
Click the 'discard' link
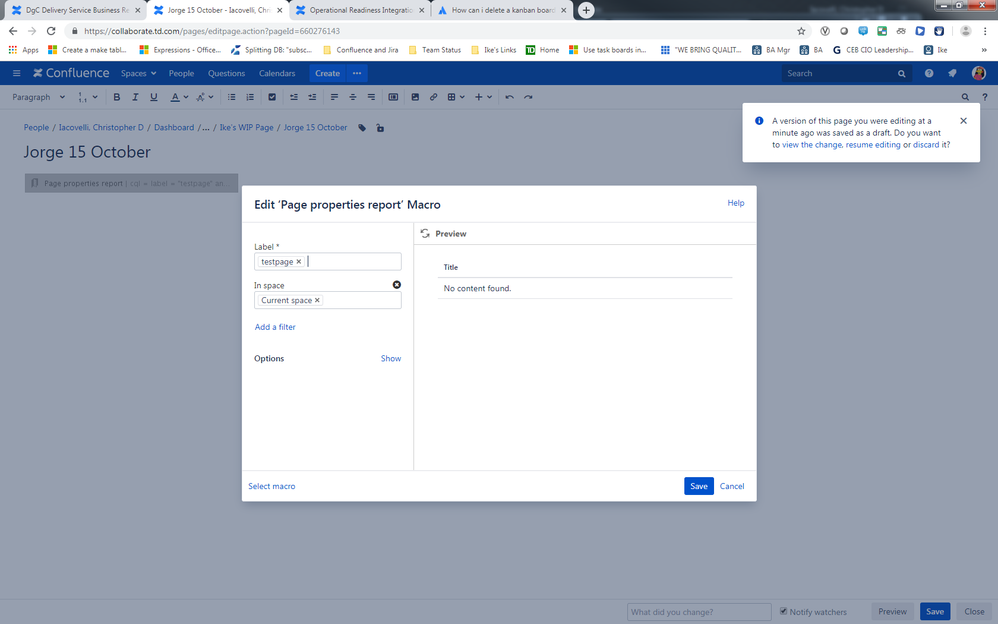[x=926, y=145]
